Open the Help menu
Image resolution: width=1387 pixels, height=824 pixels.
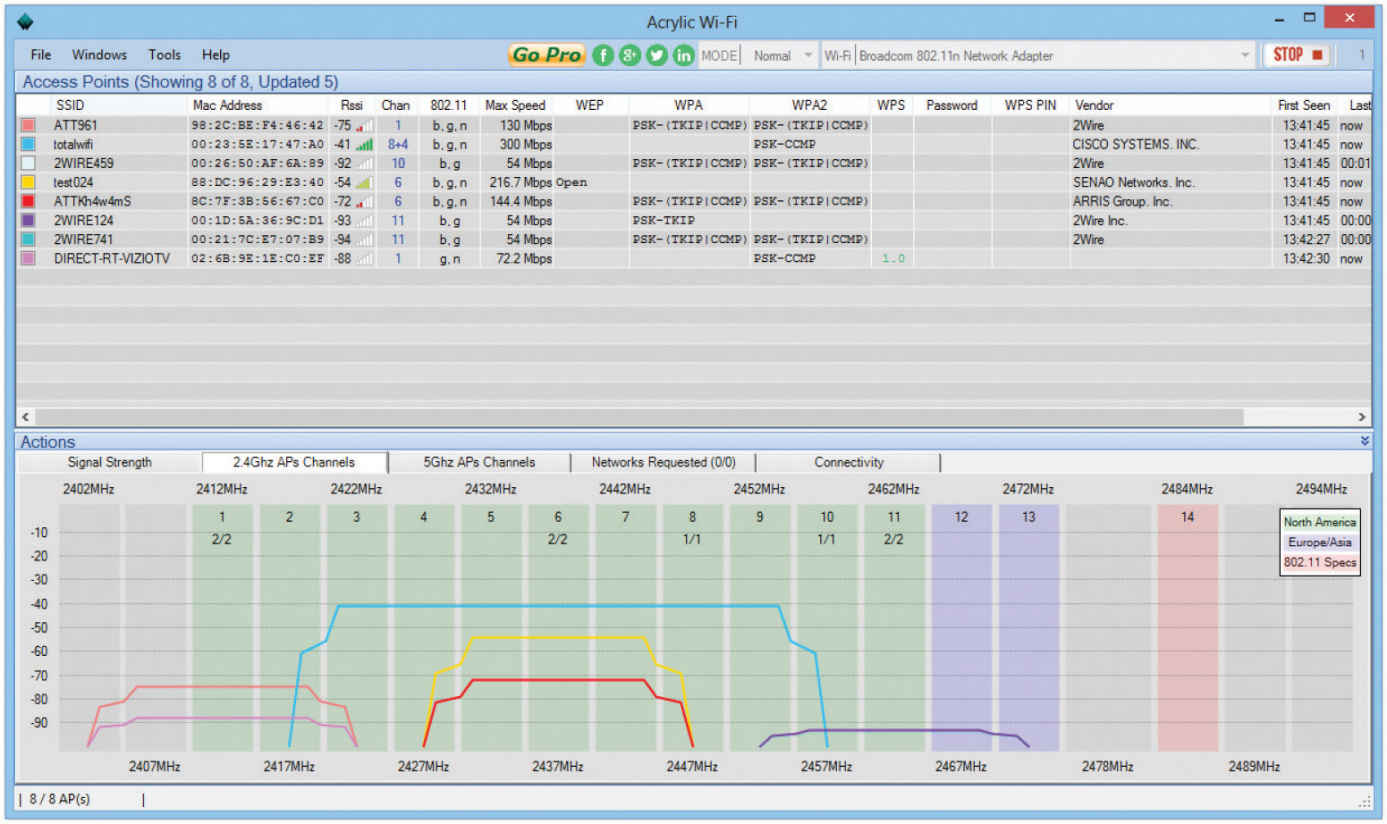215,55
